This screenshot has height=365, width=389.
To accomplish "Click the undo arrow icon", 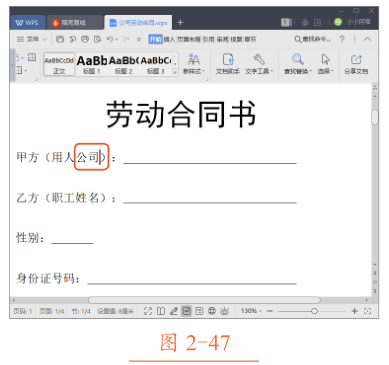I will point(110,39).
